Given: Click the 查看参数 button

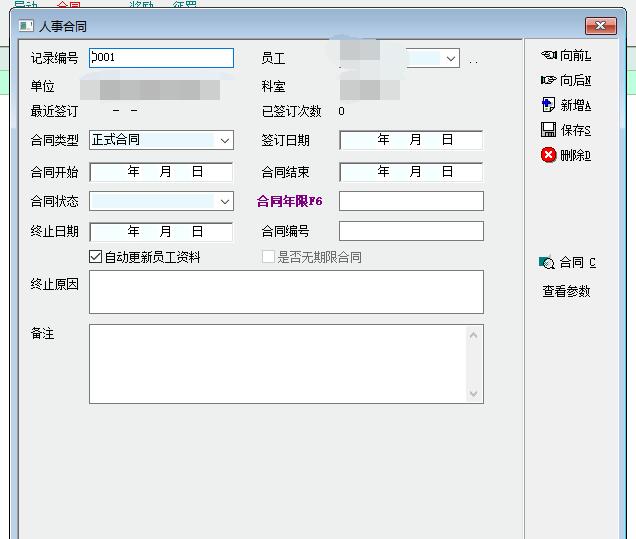Looking at the screenshot, I should pos(566,292).
